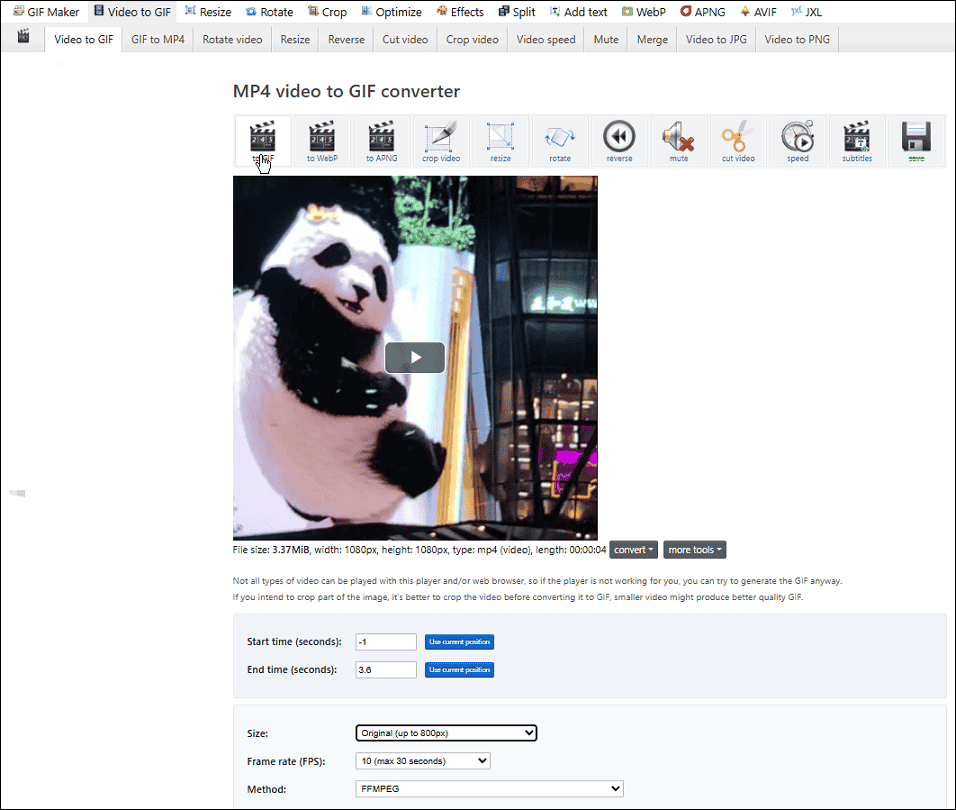
Task: Expand the Method FFMPEG dropdown
Action: click(x=489, y=789)
